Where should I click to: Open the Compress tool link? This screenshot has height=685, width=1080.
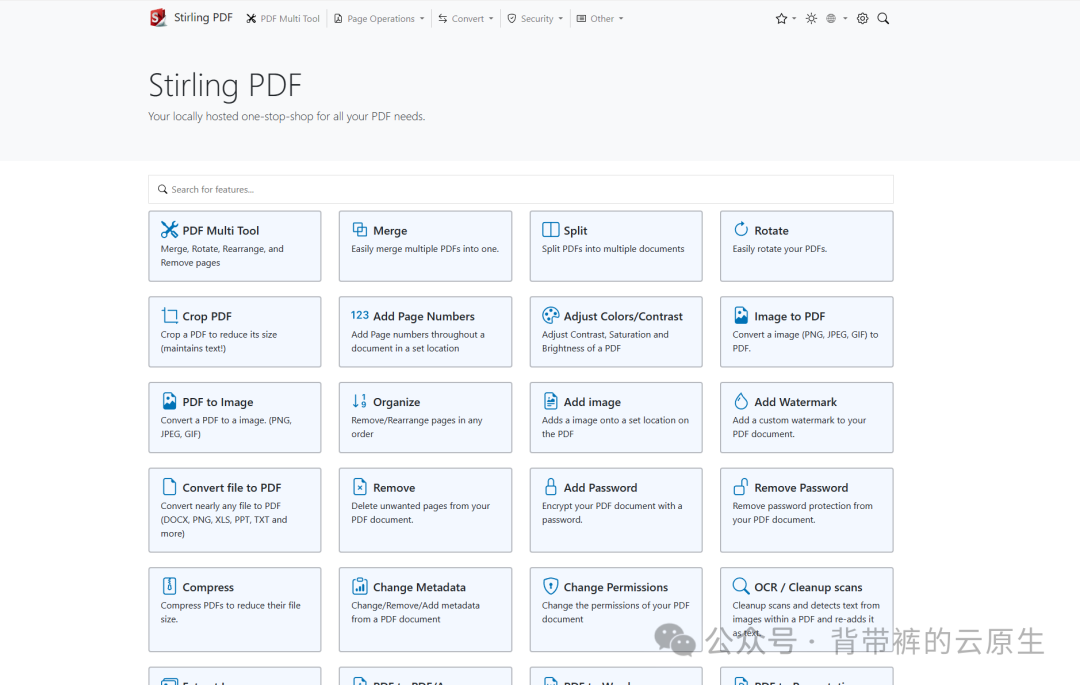click(235, 609)
